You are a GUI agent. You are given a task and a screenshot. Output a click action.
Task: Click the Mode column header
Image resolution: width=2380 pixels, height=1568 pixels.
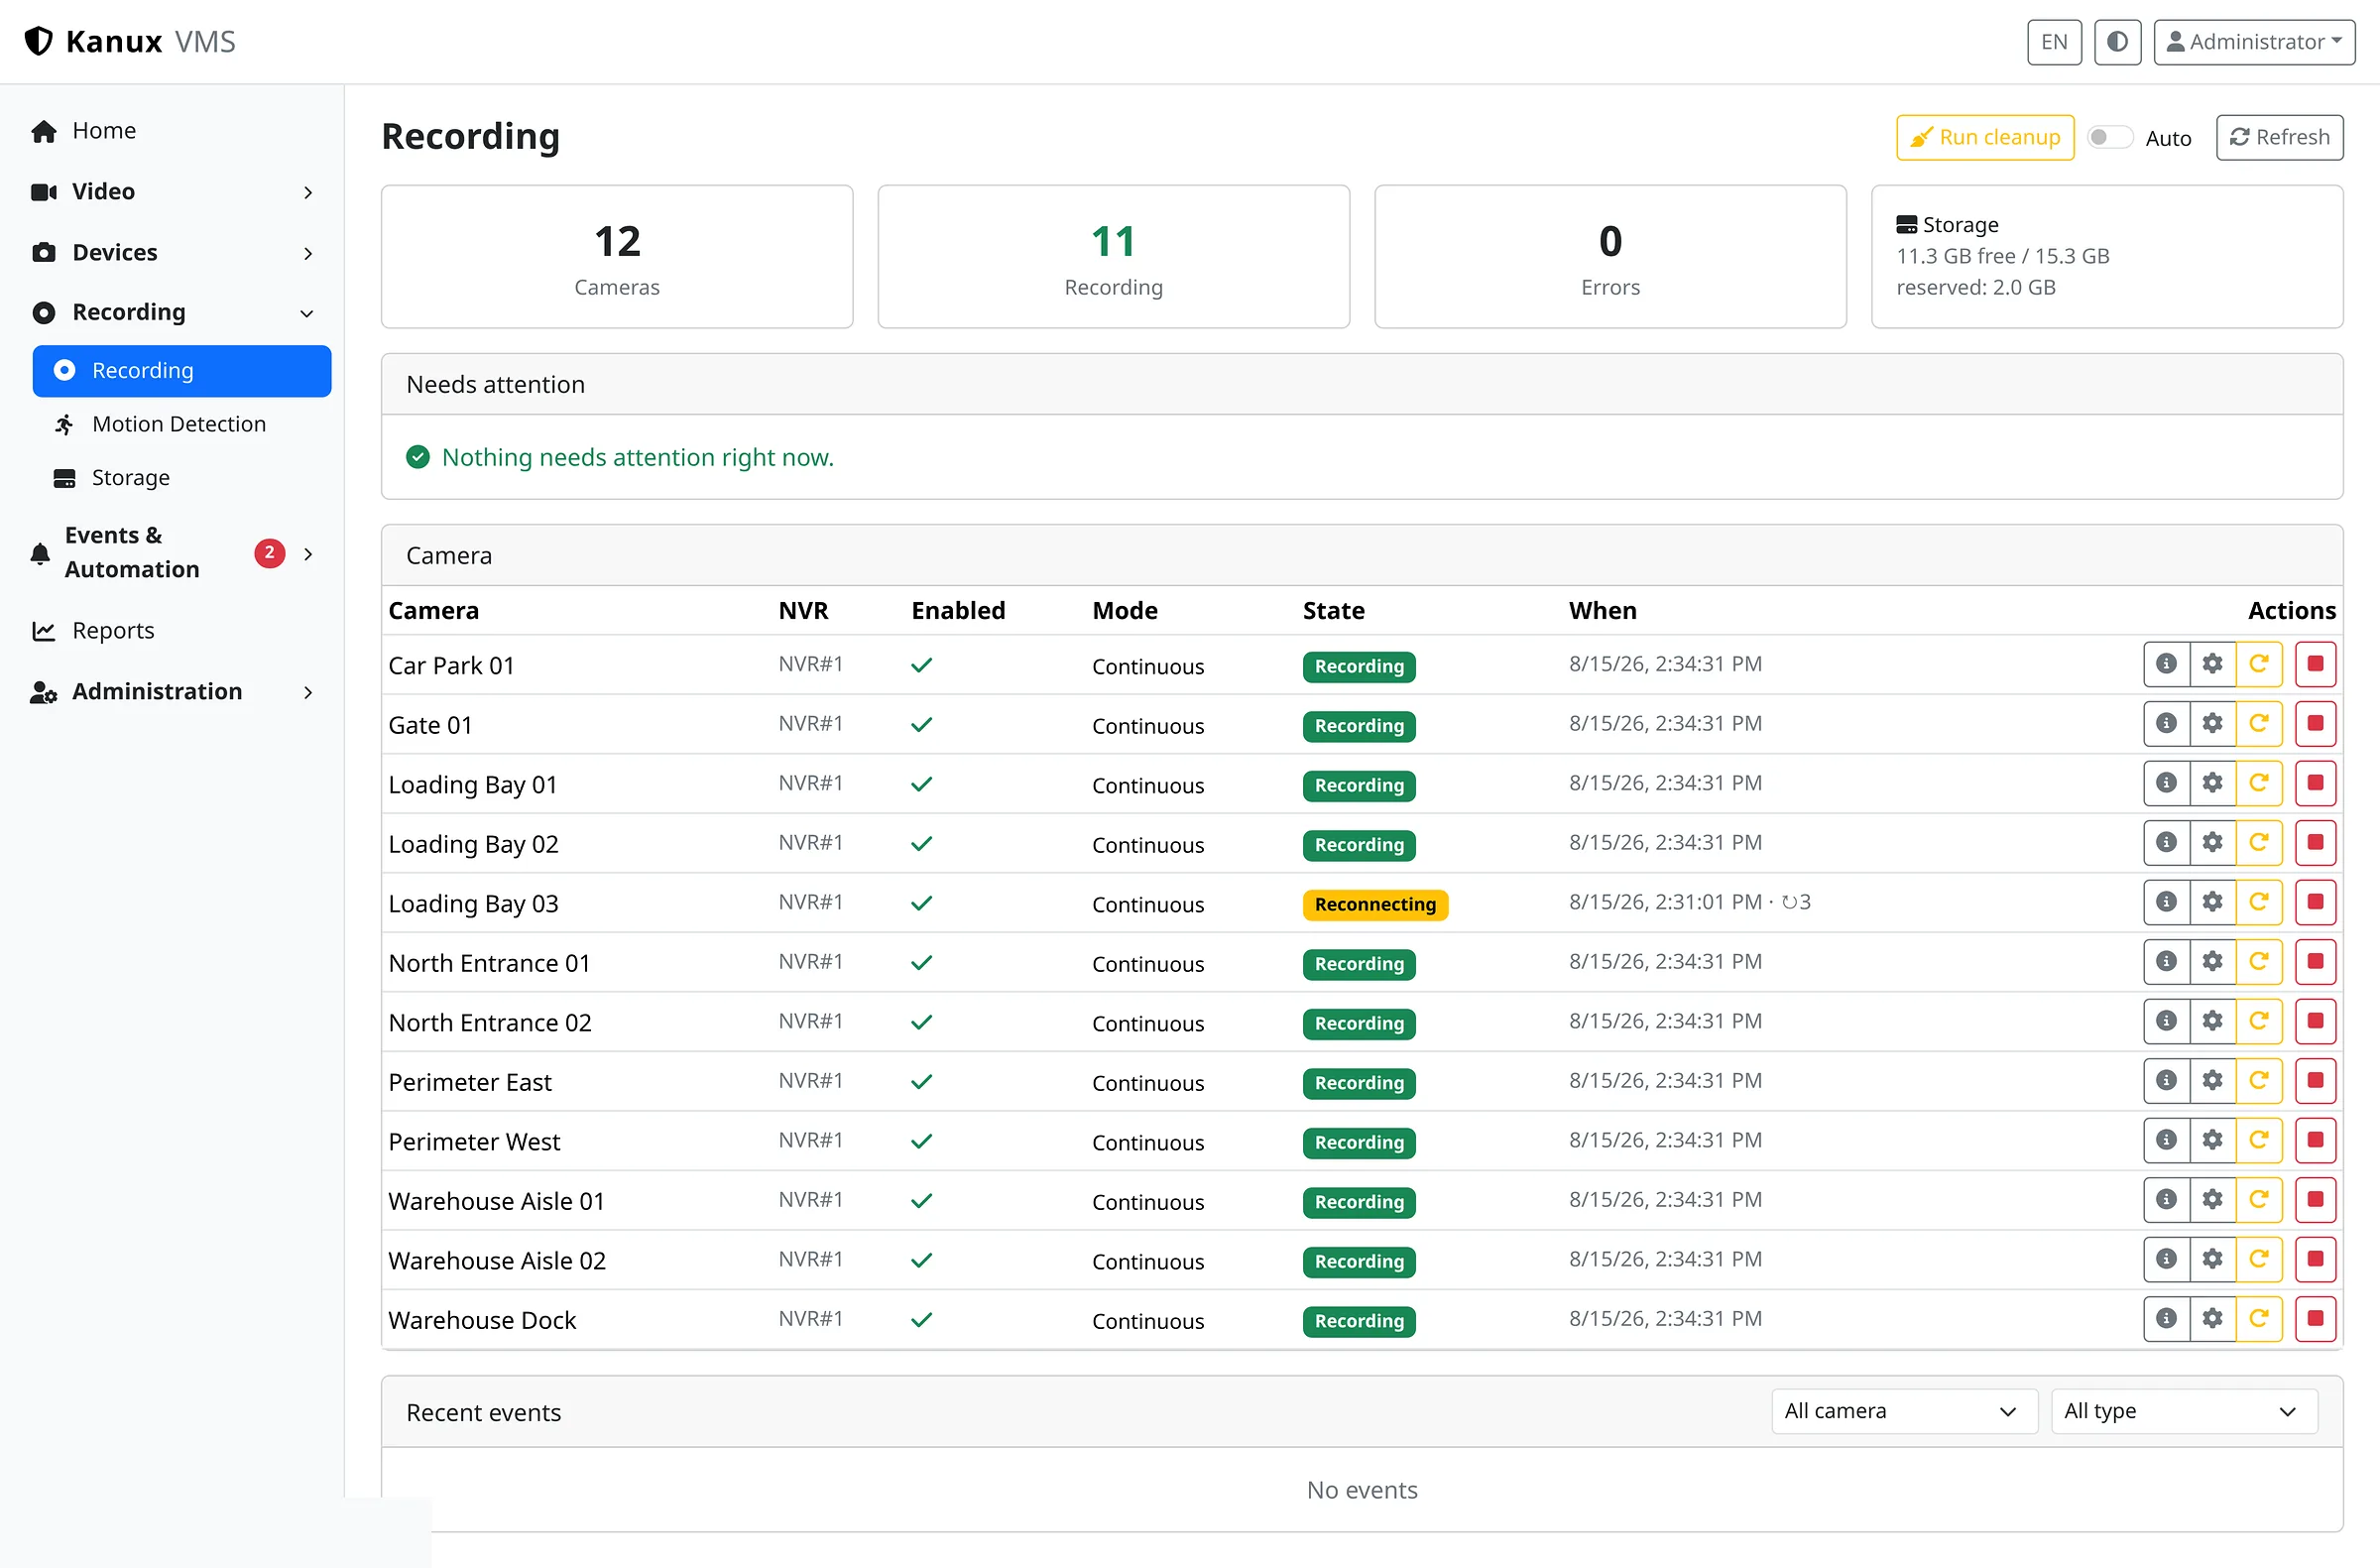tap(1125, 611)
